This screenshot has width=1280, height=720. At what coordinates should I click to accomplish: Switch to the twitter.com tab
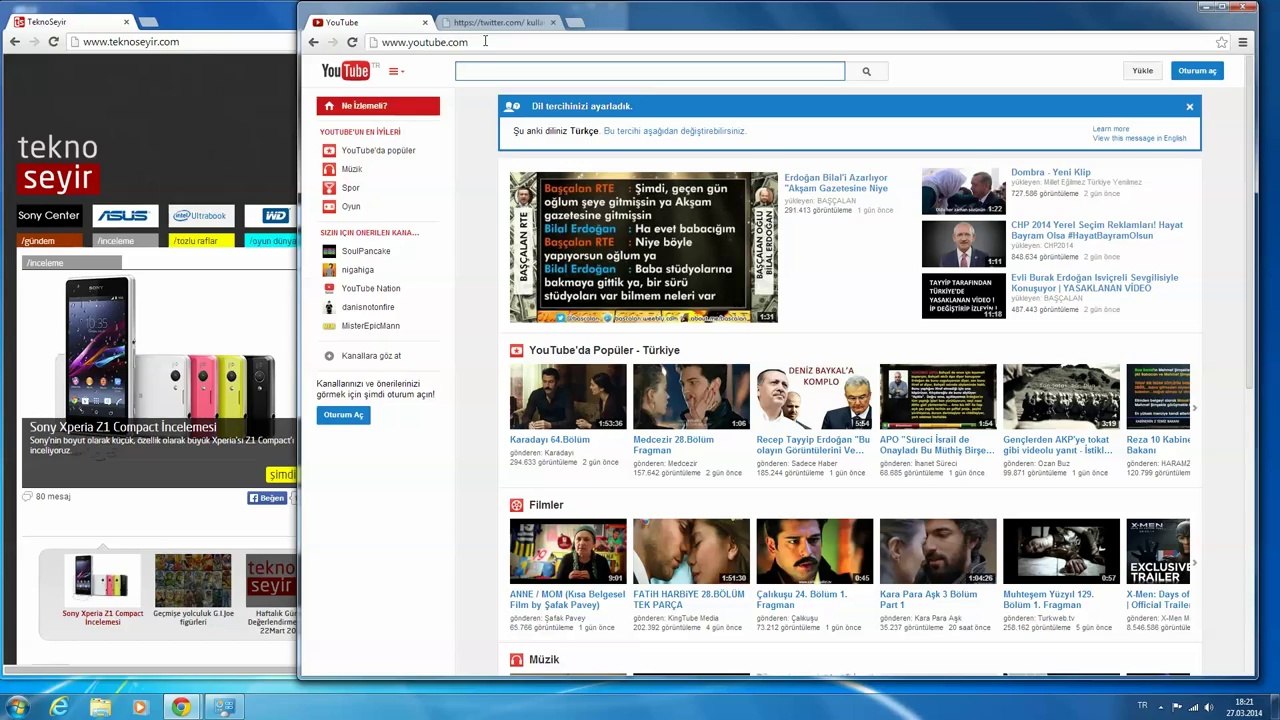point(498,22)
